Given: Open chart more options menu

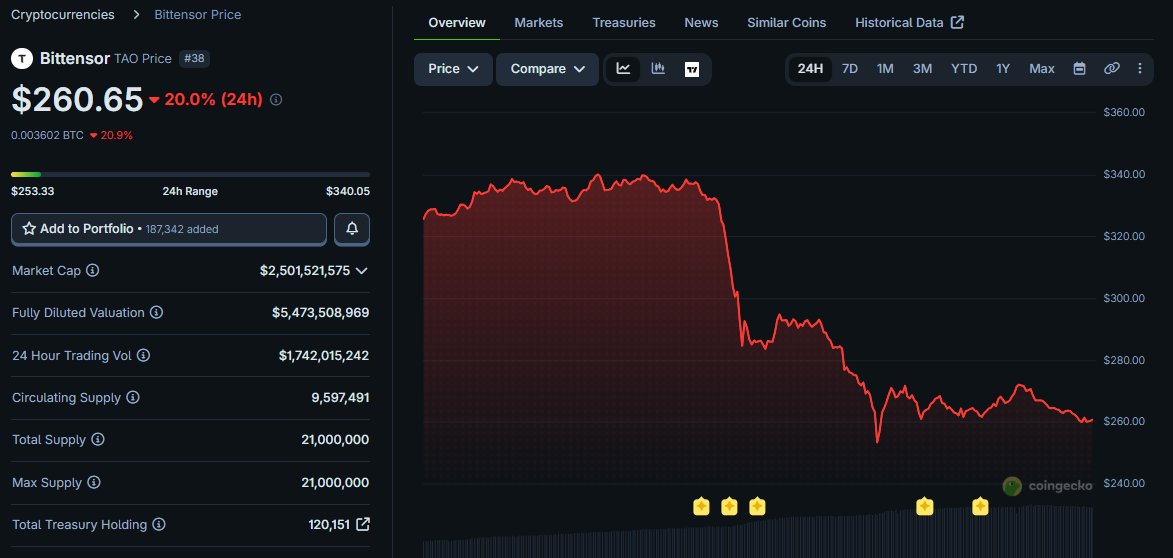Looking at the screenshot, I should (x=1140, y=69).
